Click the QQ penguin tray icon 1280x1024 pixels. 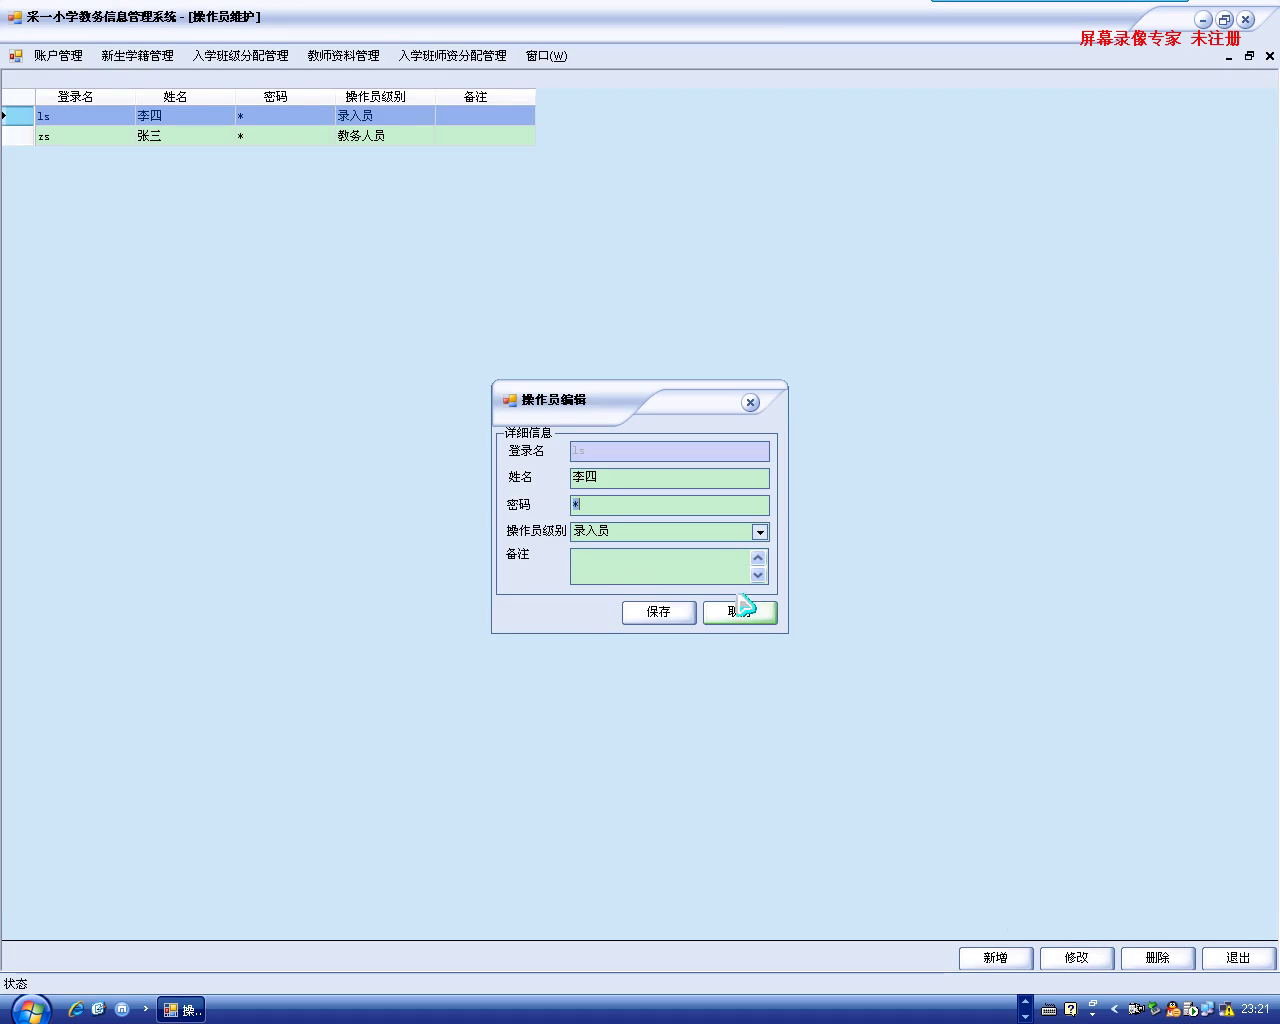(x=1173, y=1009)
